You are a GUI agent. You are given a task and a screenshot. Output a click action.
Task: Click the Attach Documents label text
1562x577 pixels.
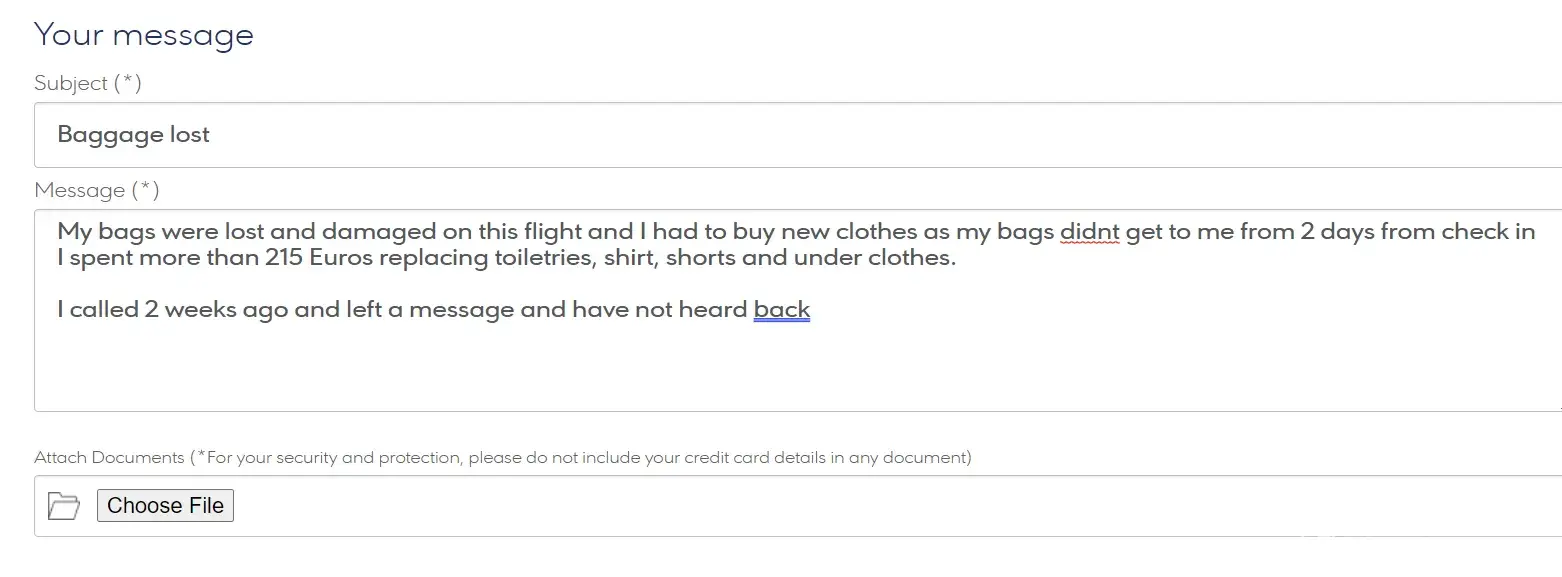point(110,458)
